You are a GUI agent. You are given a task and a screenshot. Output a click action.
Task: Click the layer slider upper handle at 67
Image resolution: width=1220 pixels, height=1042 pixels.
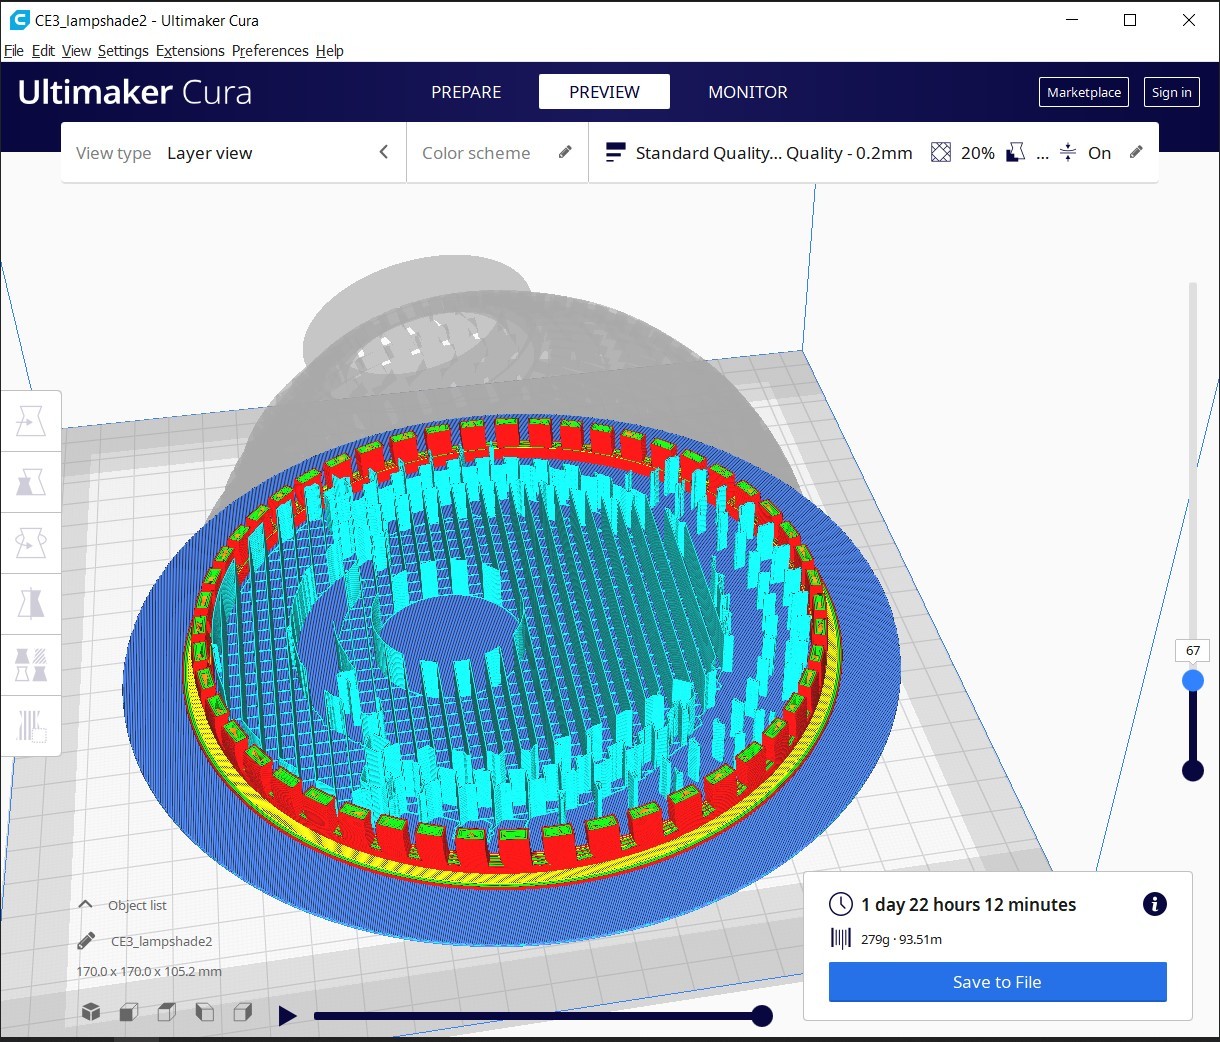click(1192, 681)
